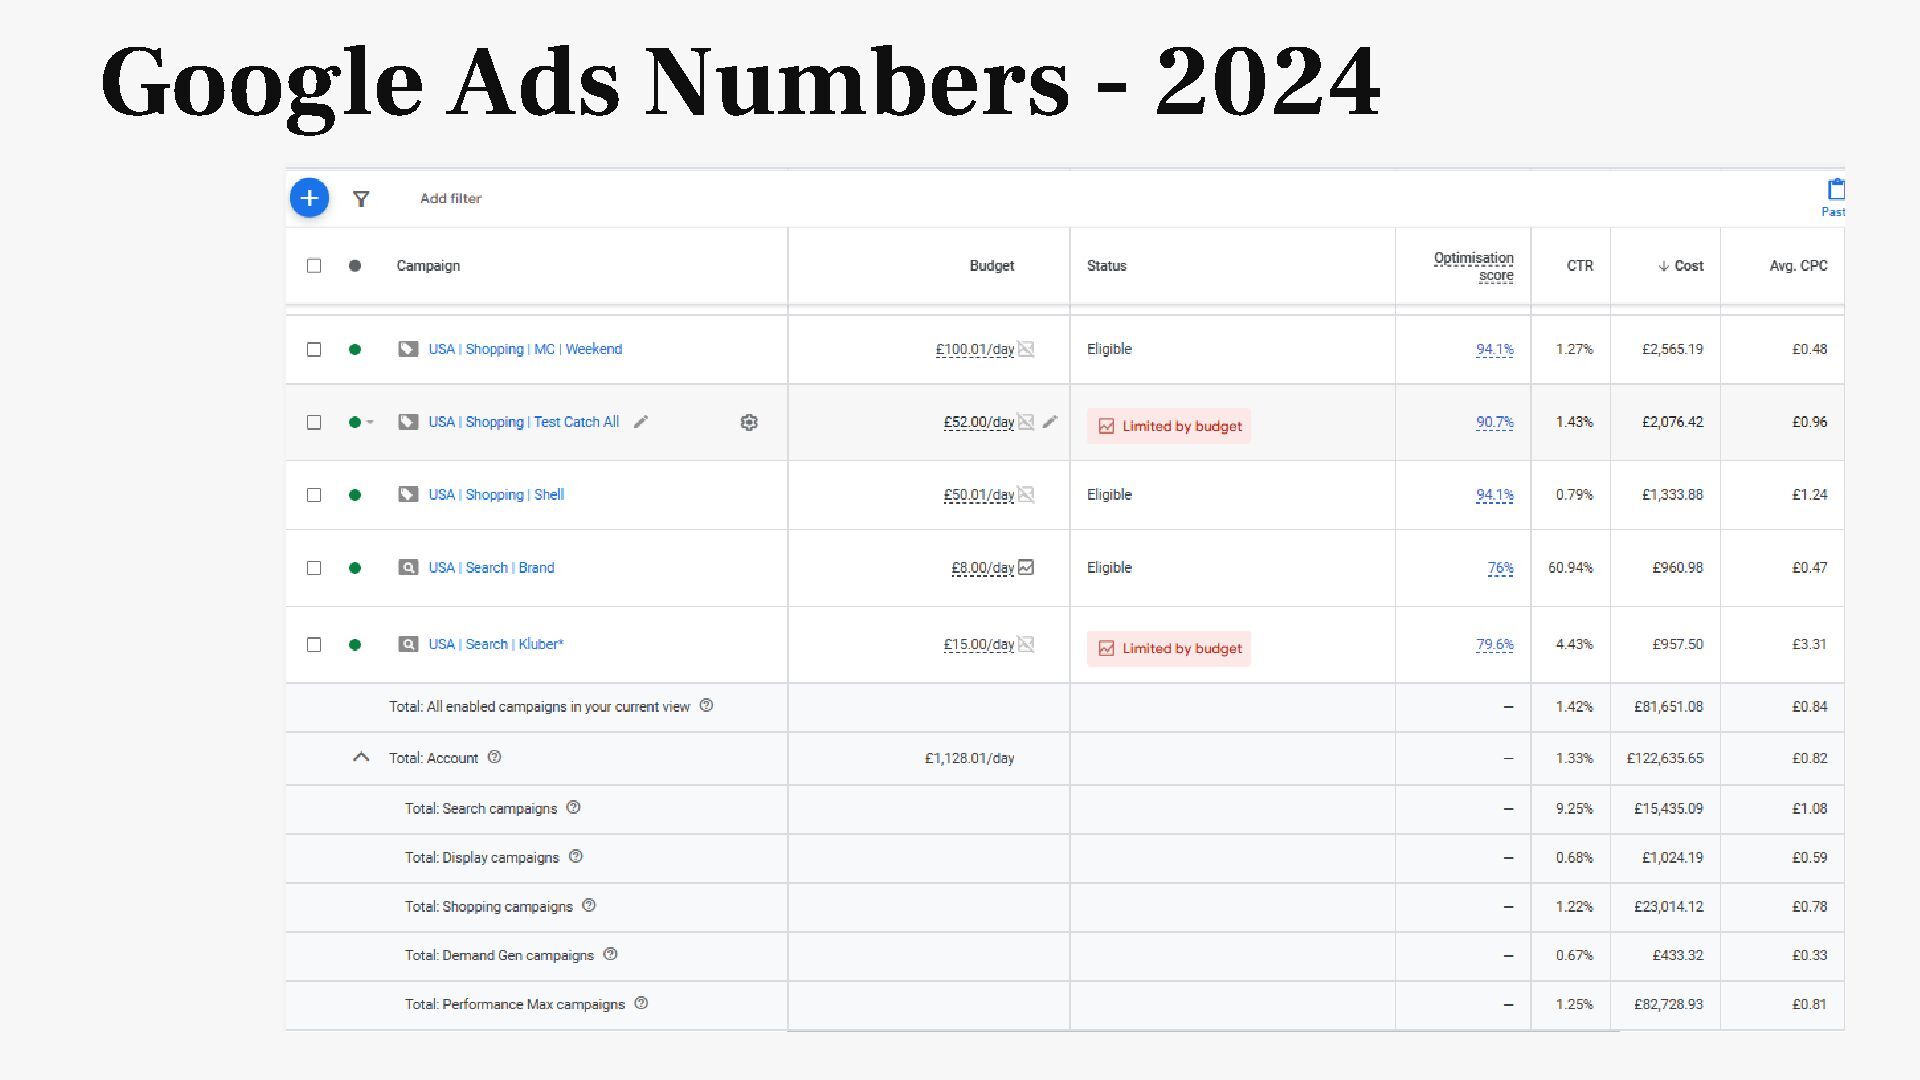This screenshot has height=1080, width=1920.
Task: Click the filter funnel icon
Action: click(x=361, y=199)
